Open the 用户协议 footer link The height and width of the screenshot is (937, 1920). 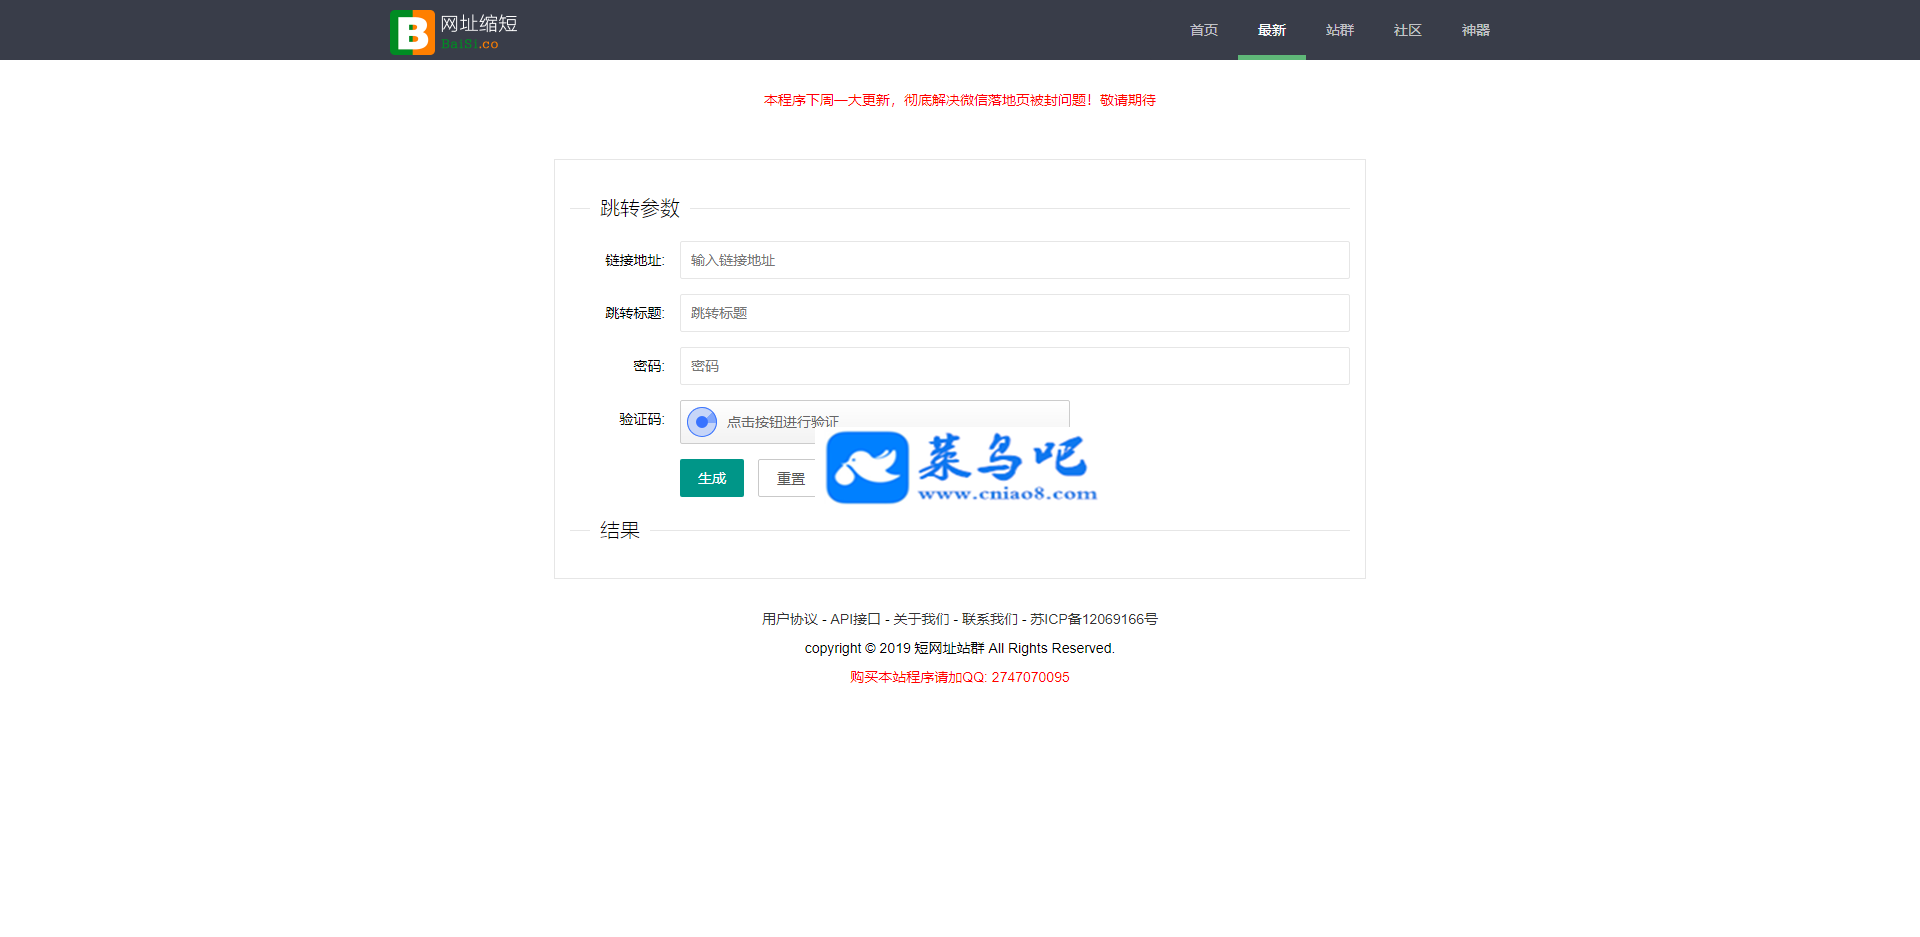pos(790,619)
